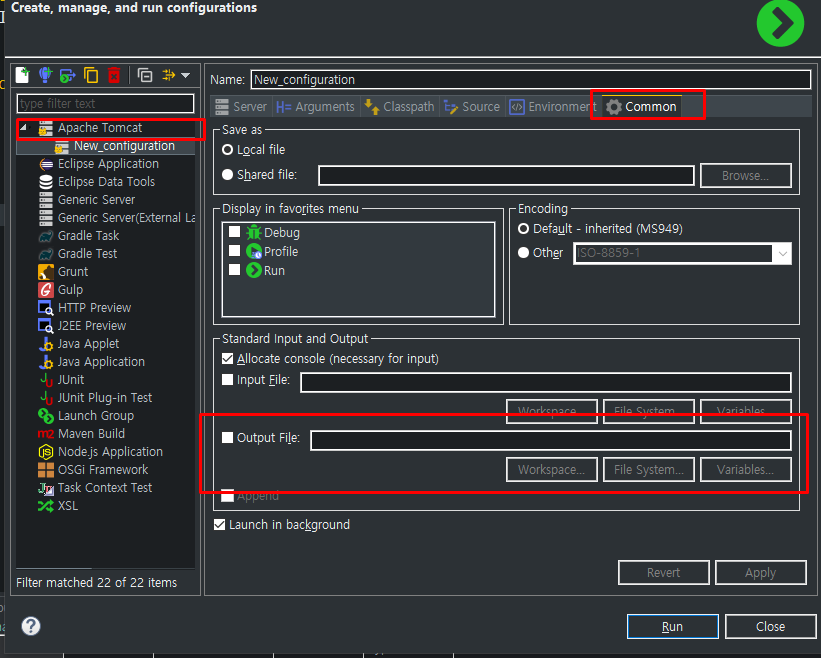Open the Classpath tab
This screenshot has height=658, width=821.
[400, 107]
